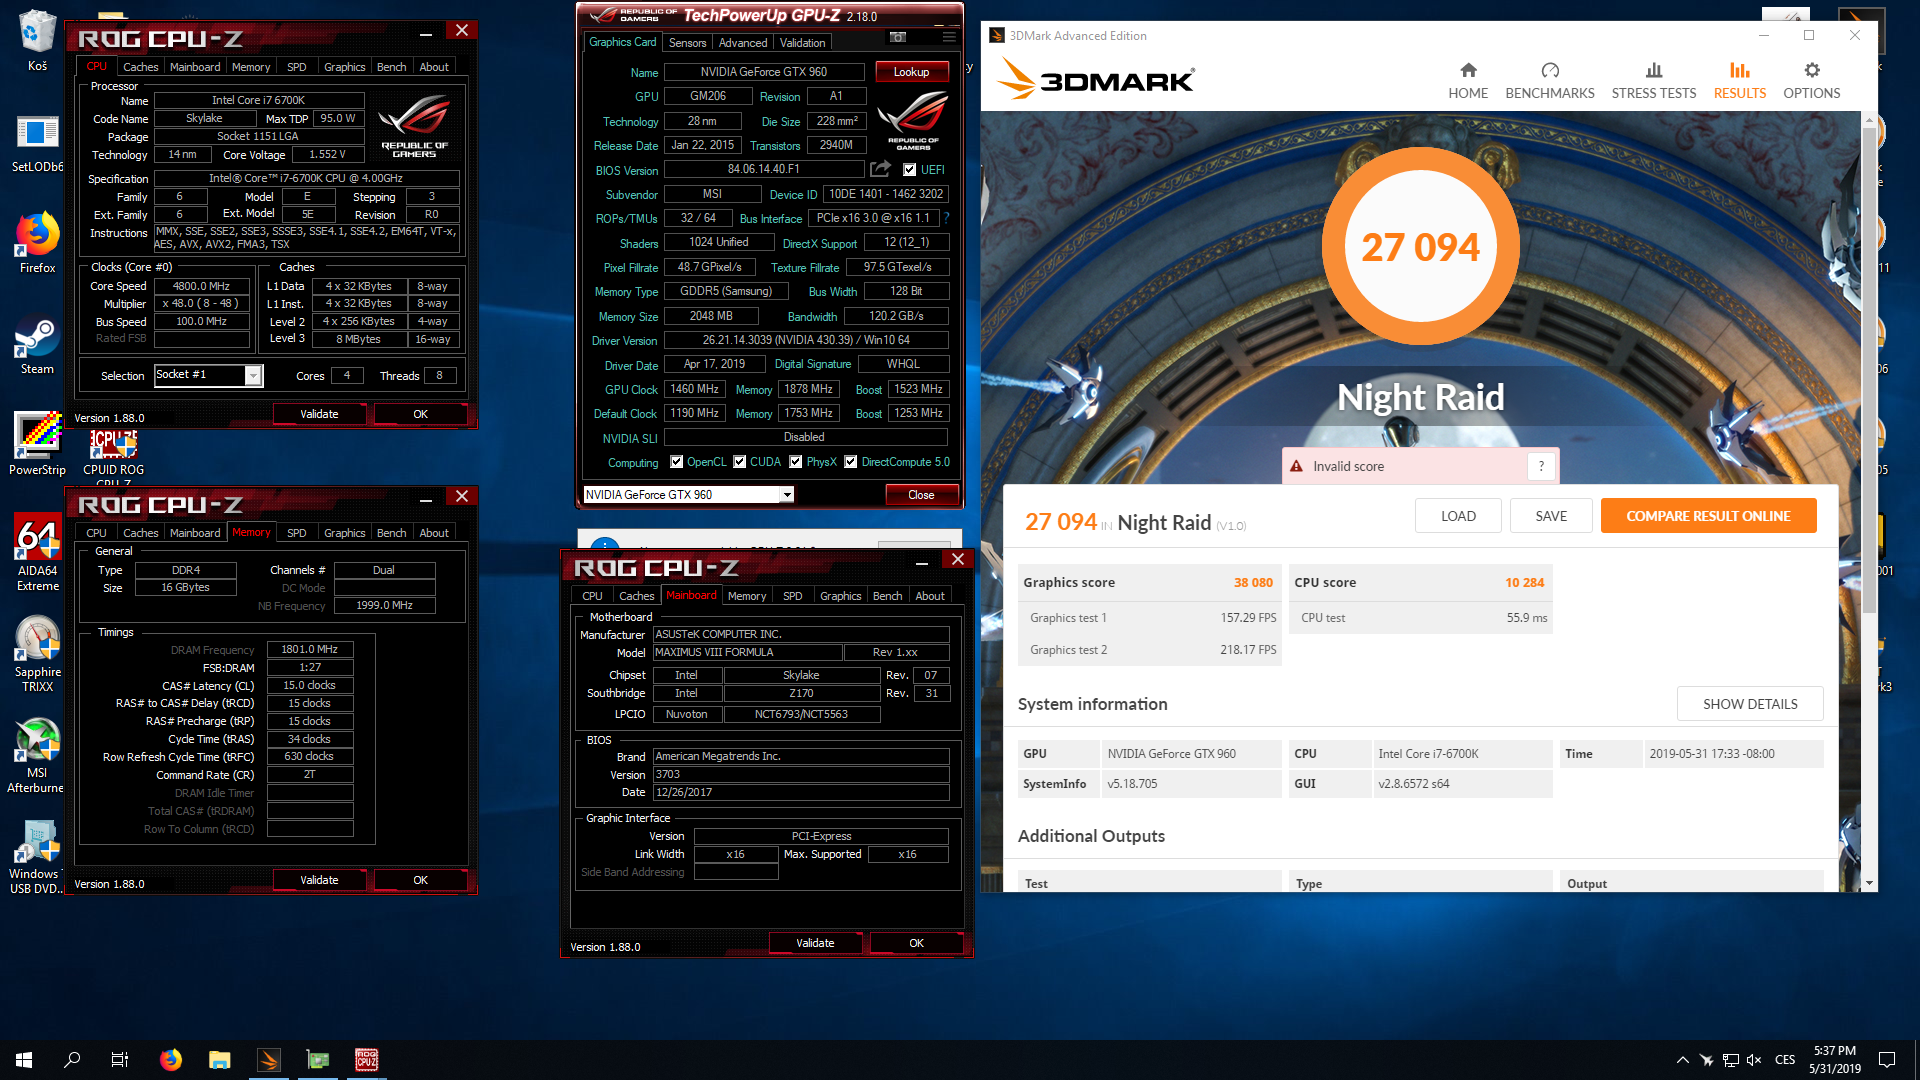The width and height of the screenshot is (1920, 1080).
Task: Click ROG CPU-Z taskbar icon
Action: pyautogui.click(x=367, y=1060)
